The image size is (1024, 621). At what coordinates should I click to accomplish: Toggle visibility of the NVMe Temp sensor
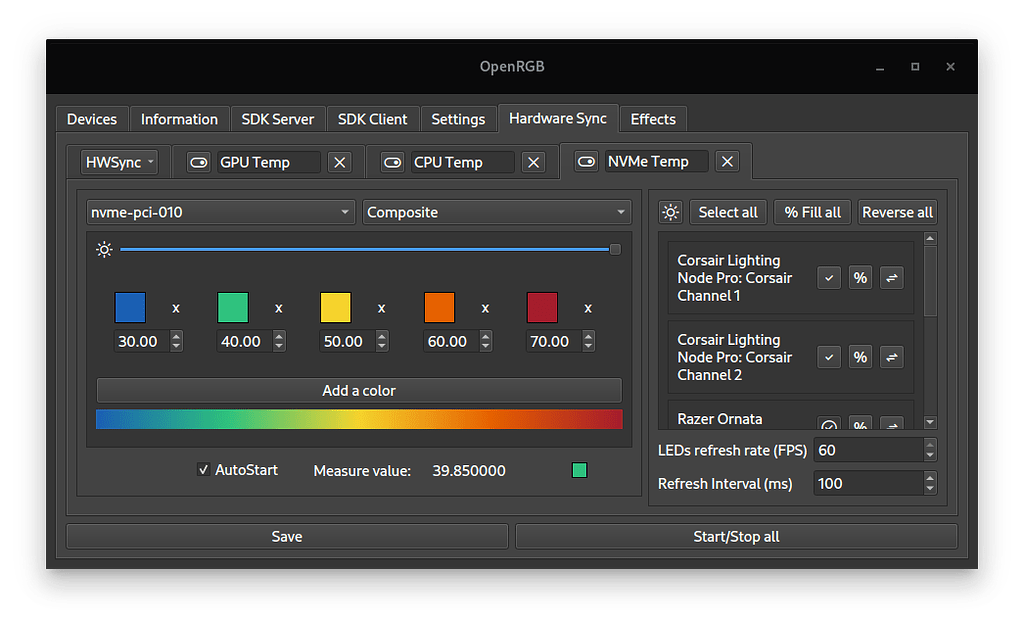586,161
